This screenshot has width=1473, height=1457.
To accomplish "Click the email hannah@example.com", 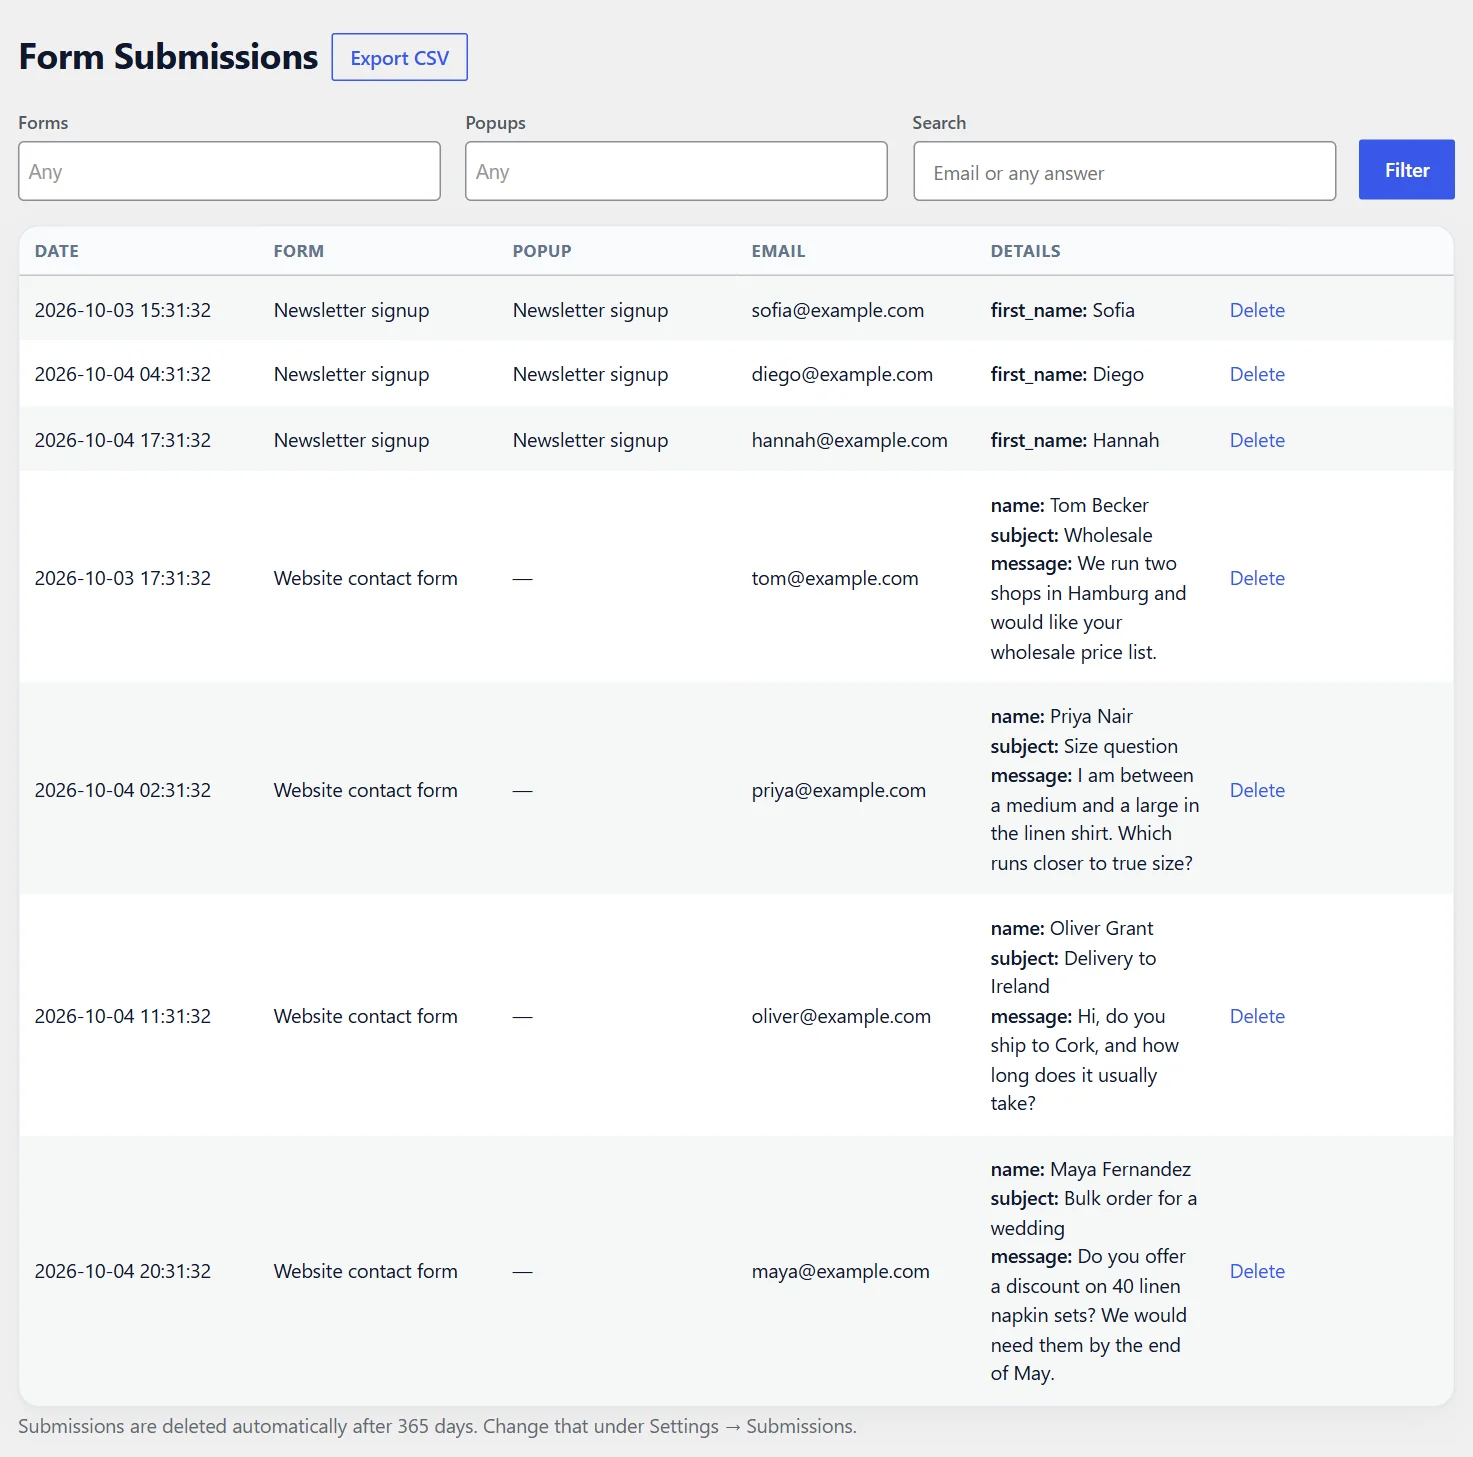I will pos(850,440).
